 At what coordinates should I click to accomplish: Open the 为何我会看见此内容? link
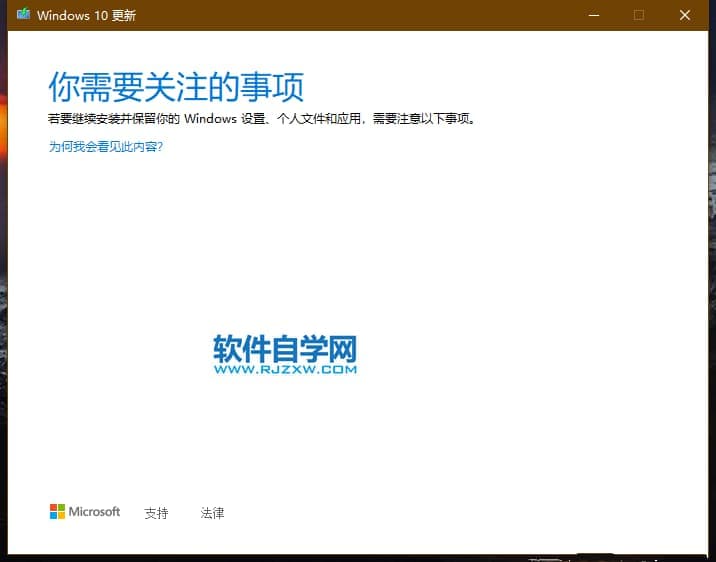pos(105,146)
